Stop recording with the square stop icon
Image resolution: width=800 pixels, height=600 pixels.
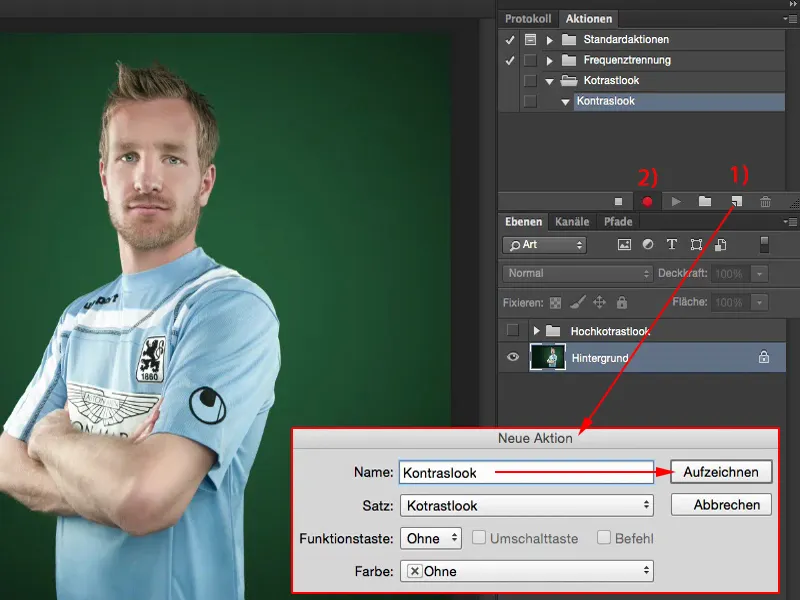pyautogui.click(x=618, y=202)
